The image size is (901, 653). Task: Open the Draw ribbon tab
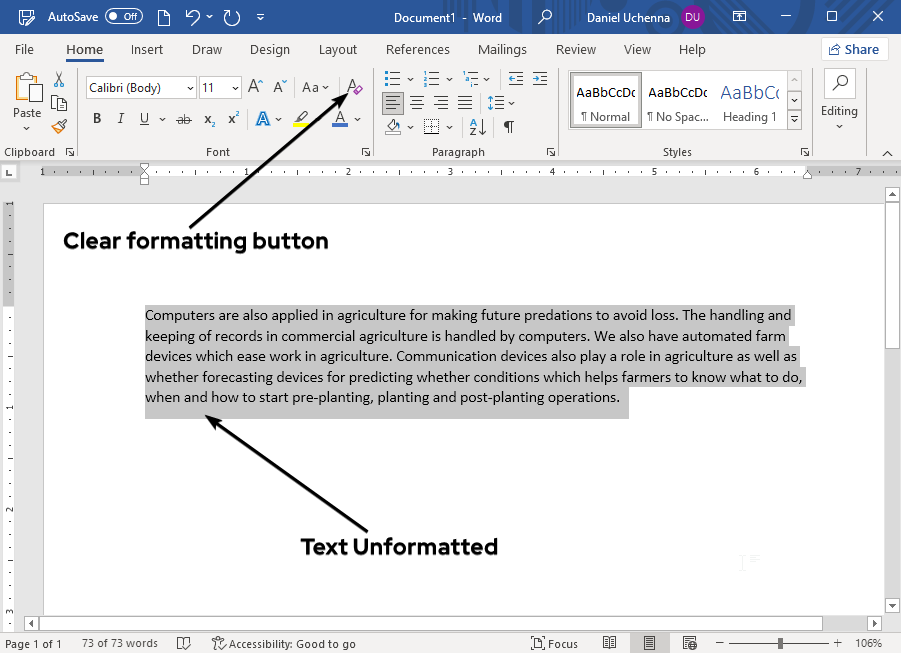click(206, 49)
